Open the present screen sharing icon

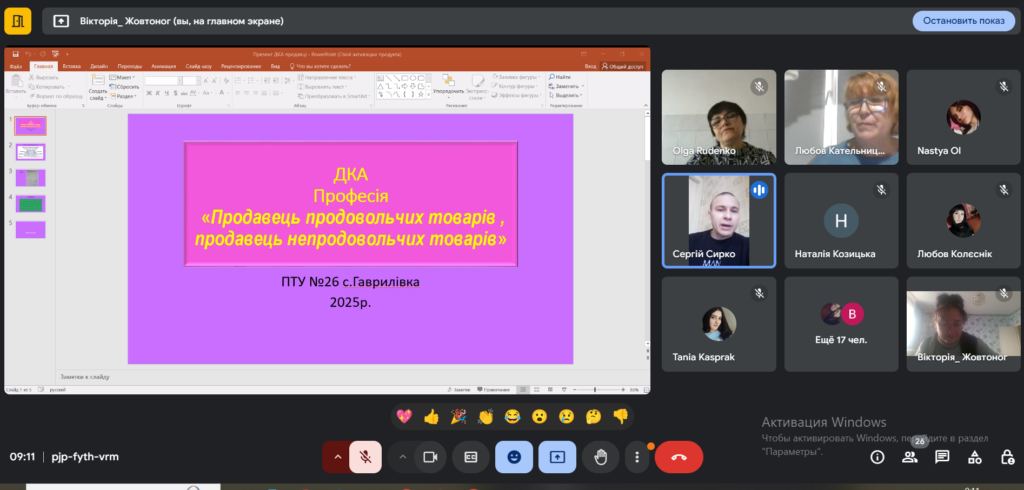pos(556,457)
